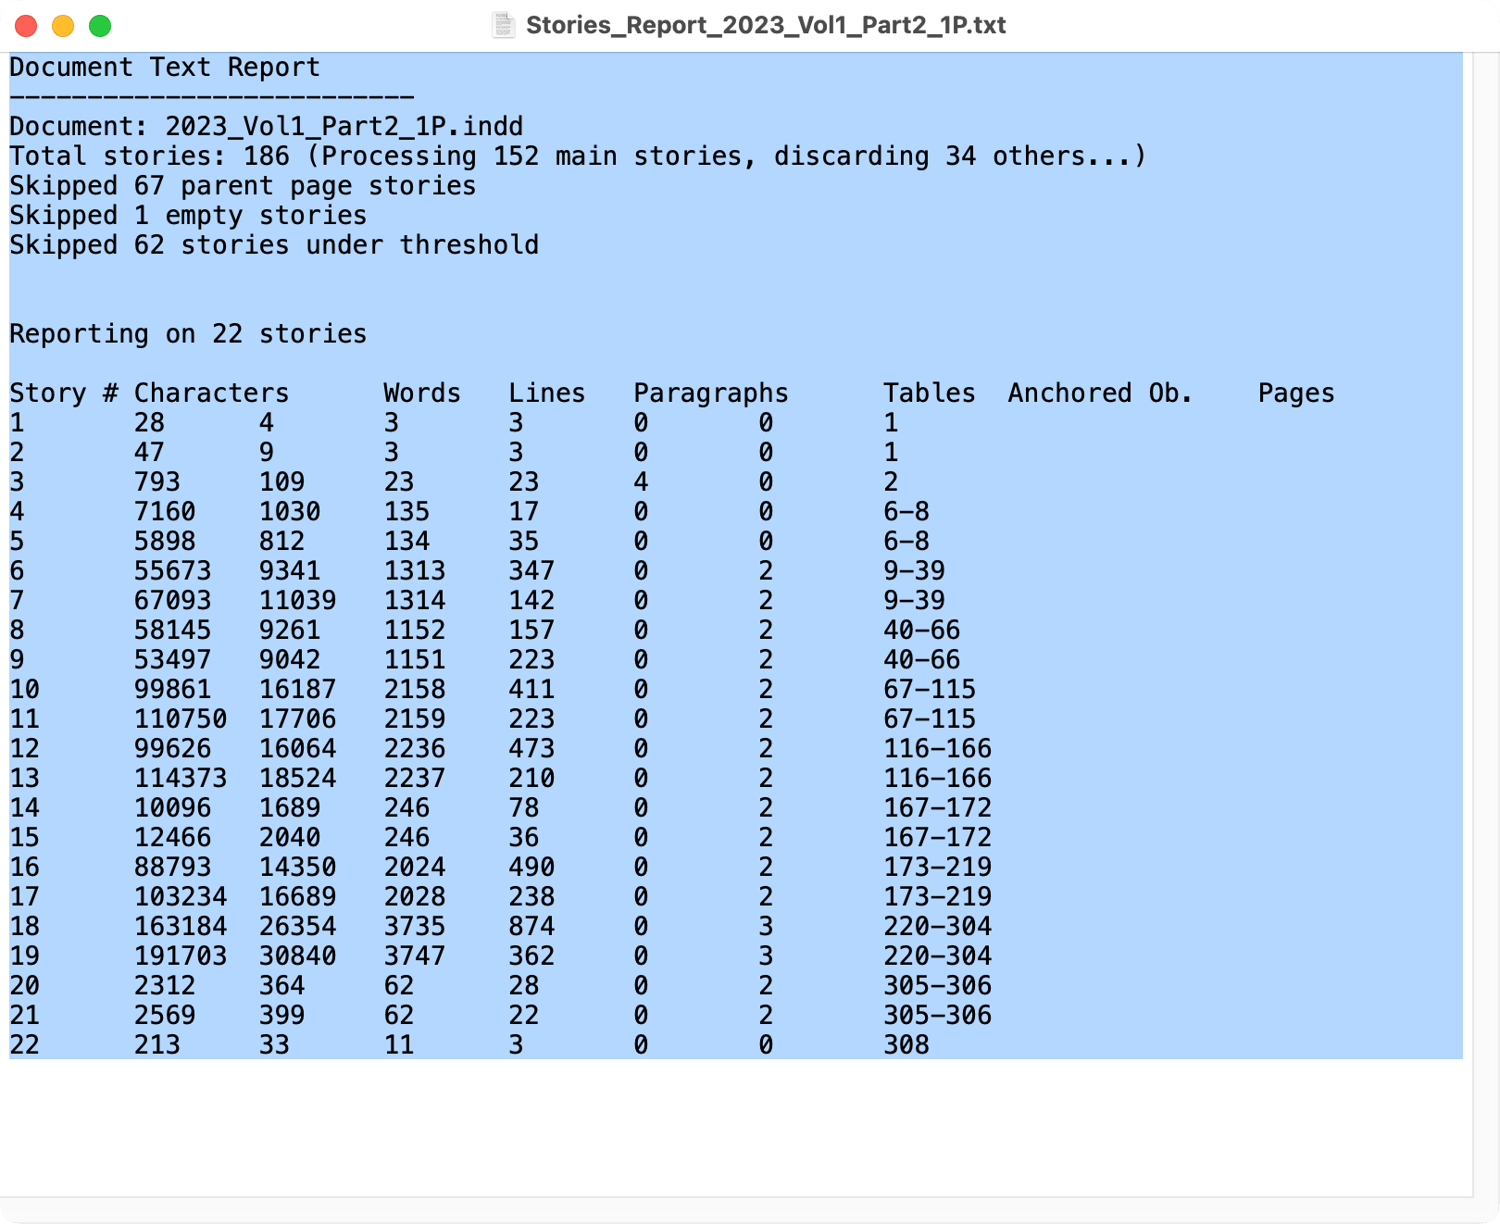Viewport: 1500px width, 1224px height.
Task: Click the value "114373" in story 13
Action: (x=181, y=778)
